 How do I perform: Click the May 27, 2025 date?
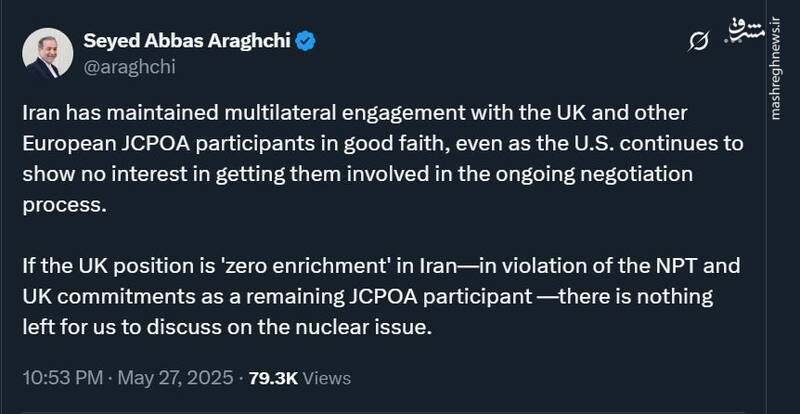coord(176,378)
